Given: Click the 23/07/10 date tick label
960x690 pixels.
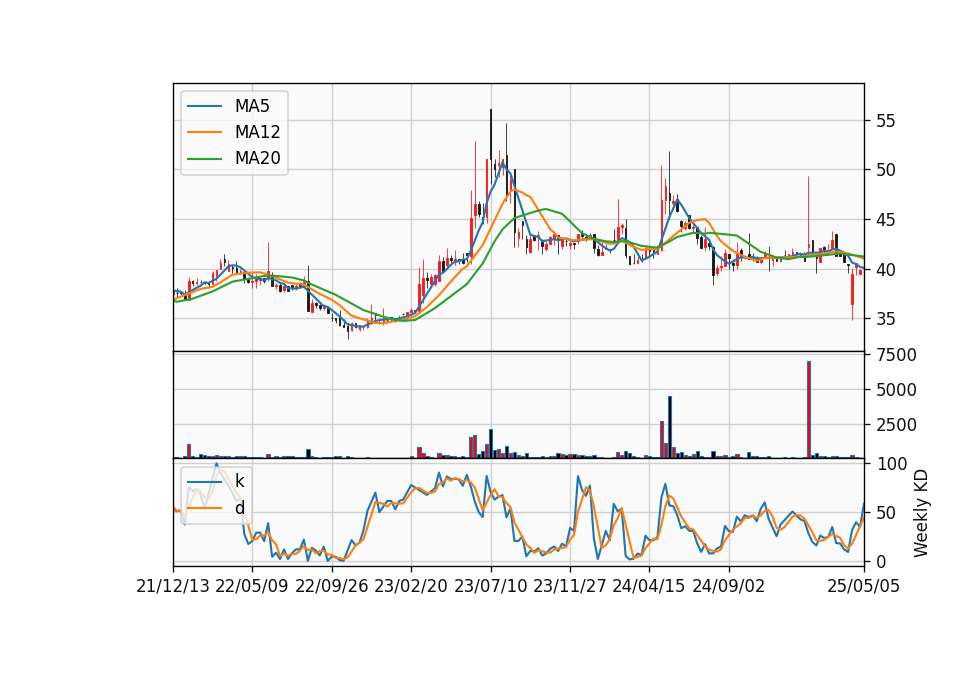Looking at the screenshot, I should pos(490,586).
